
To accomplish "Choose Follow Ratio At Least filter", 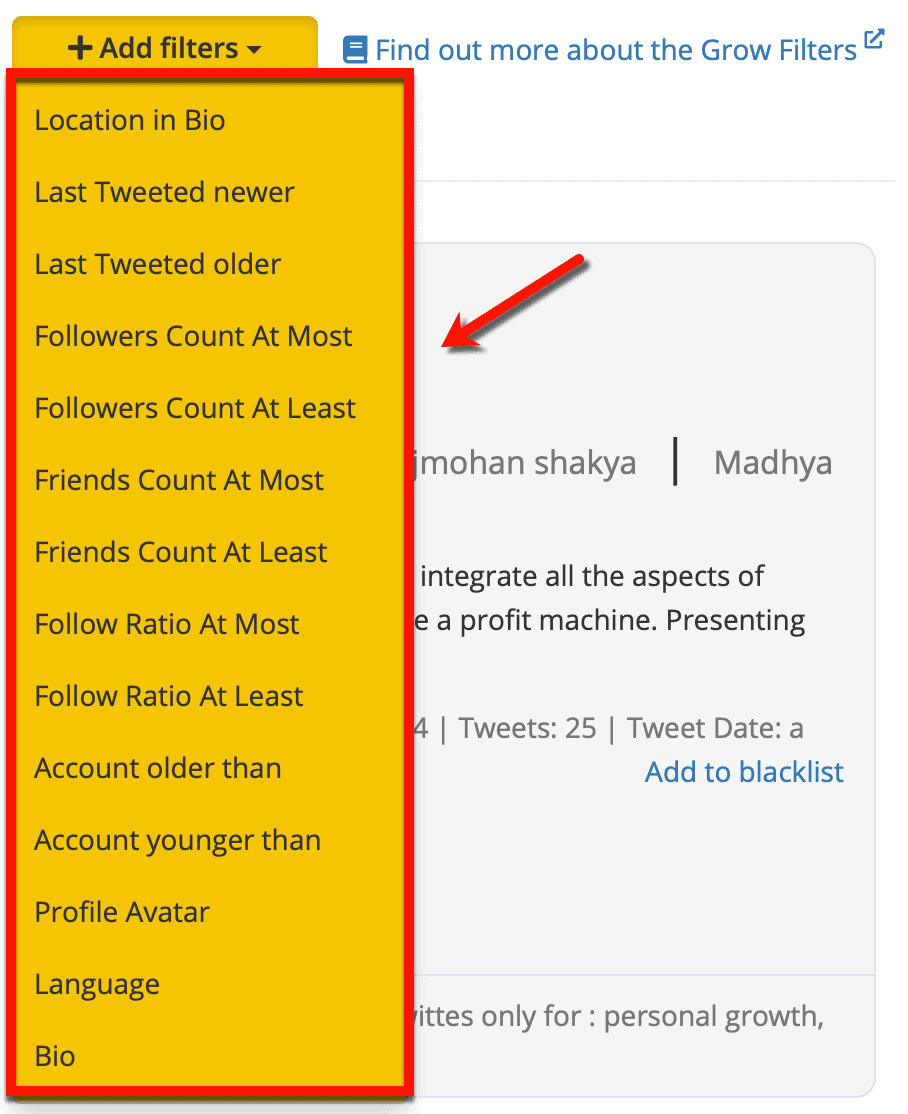I will coord(169,696).
